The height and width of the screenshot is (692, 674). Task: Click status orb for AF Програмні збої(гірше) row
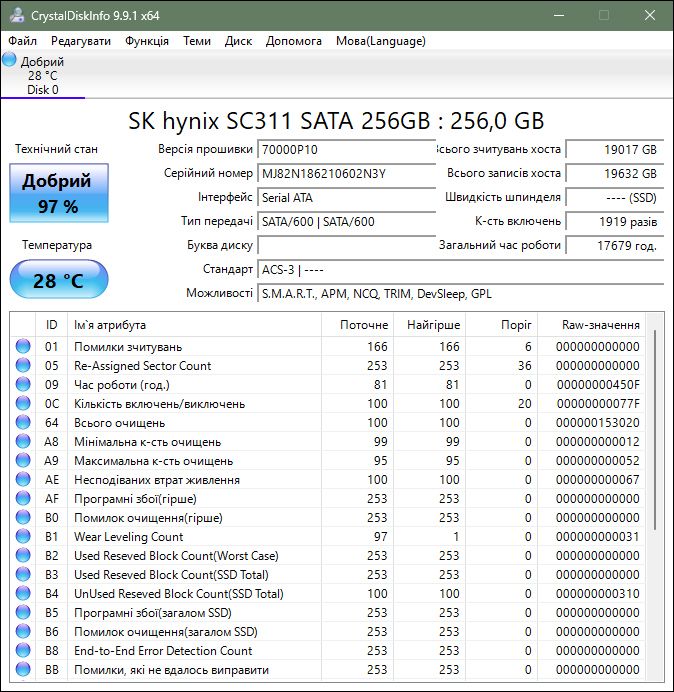23,498
